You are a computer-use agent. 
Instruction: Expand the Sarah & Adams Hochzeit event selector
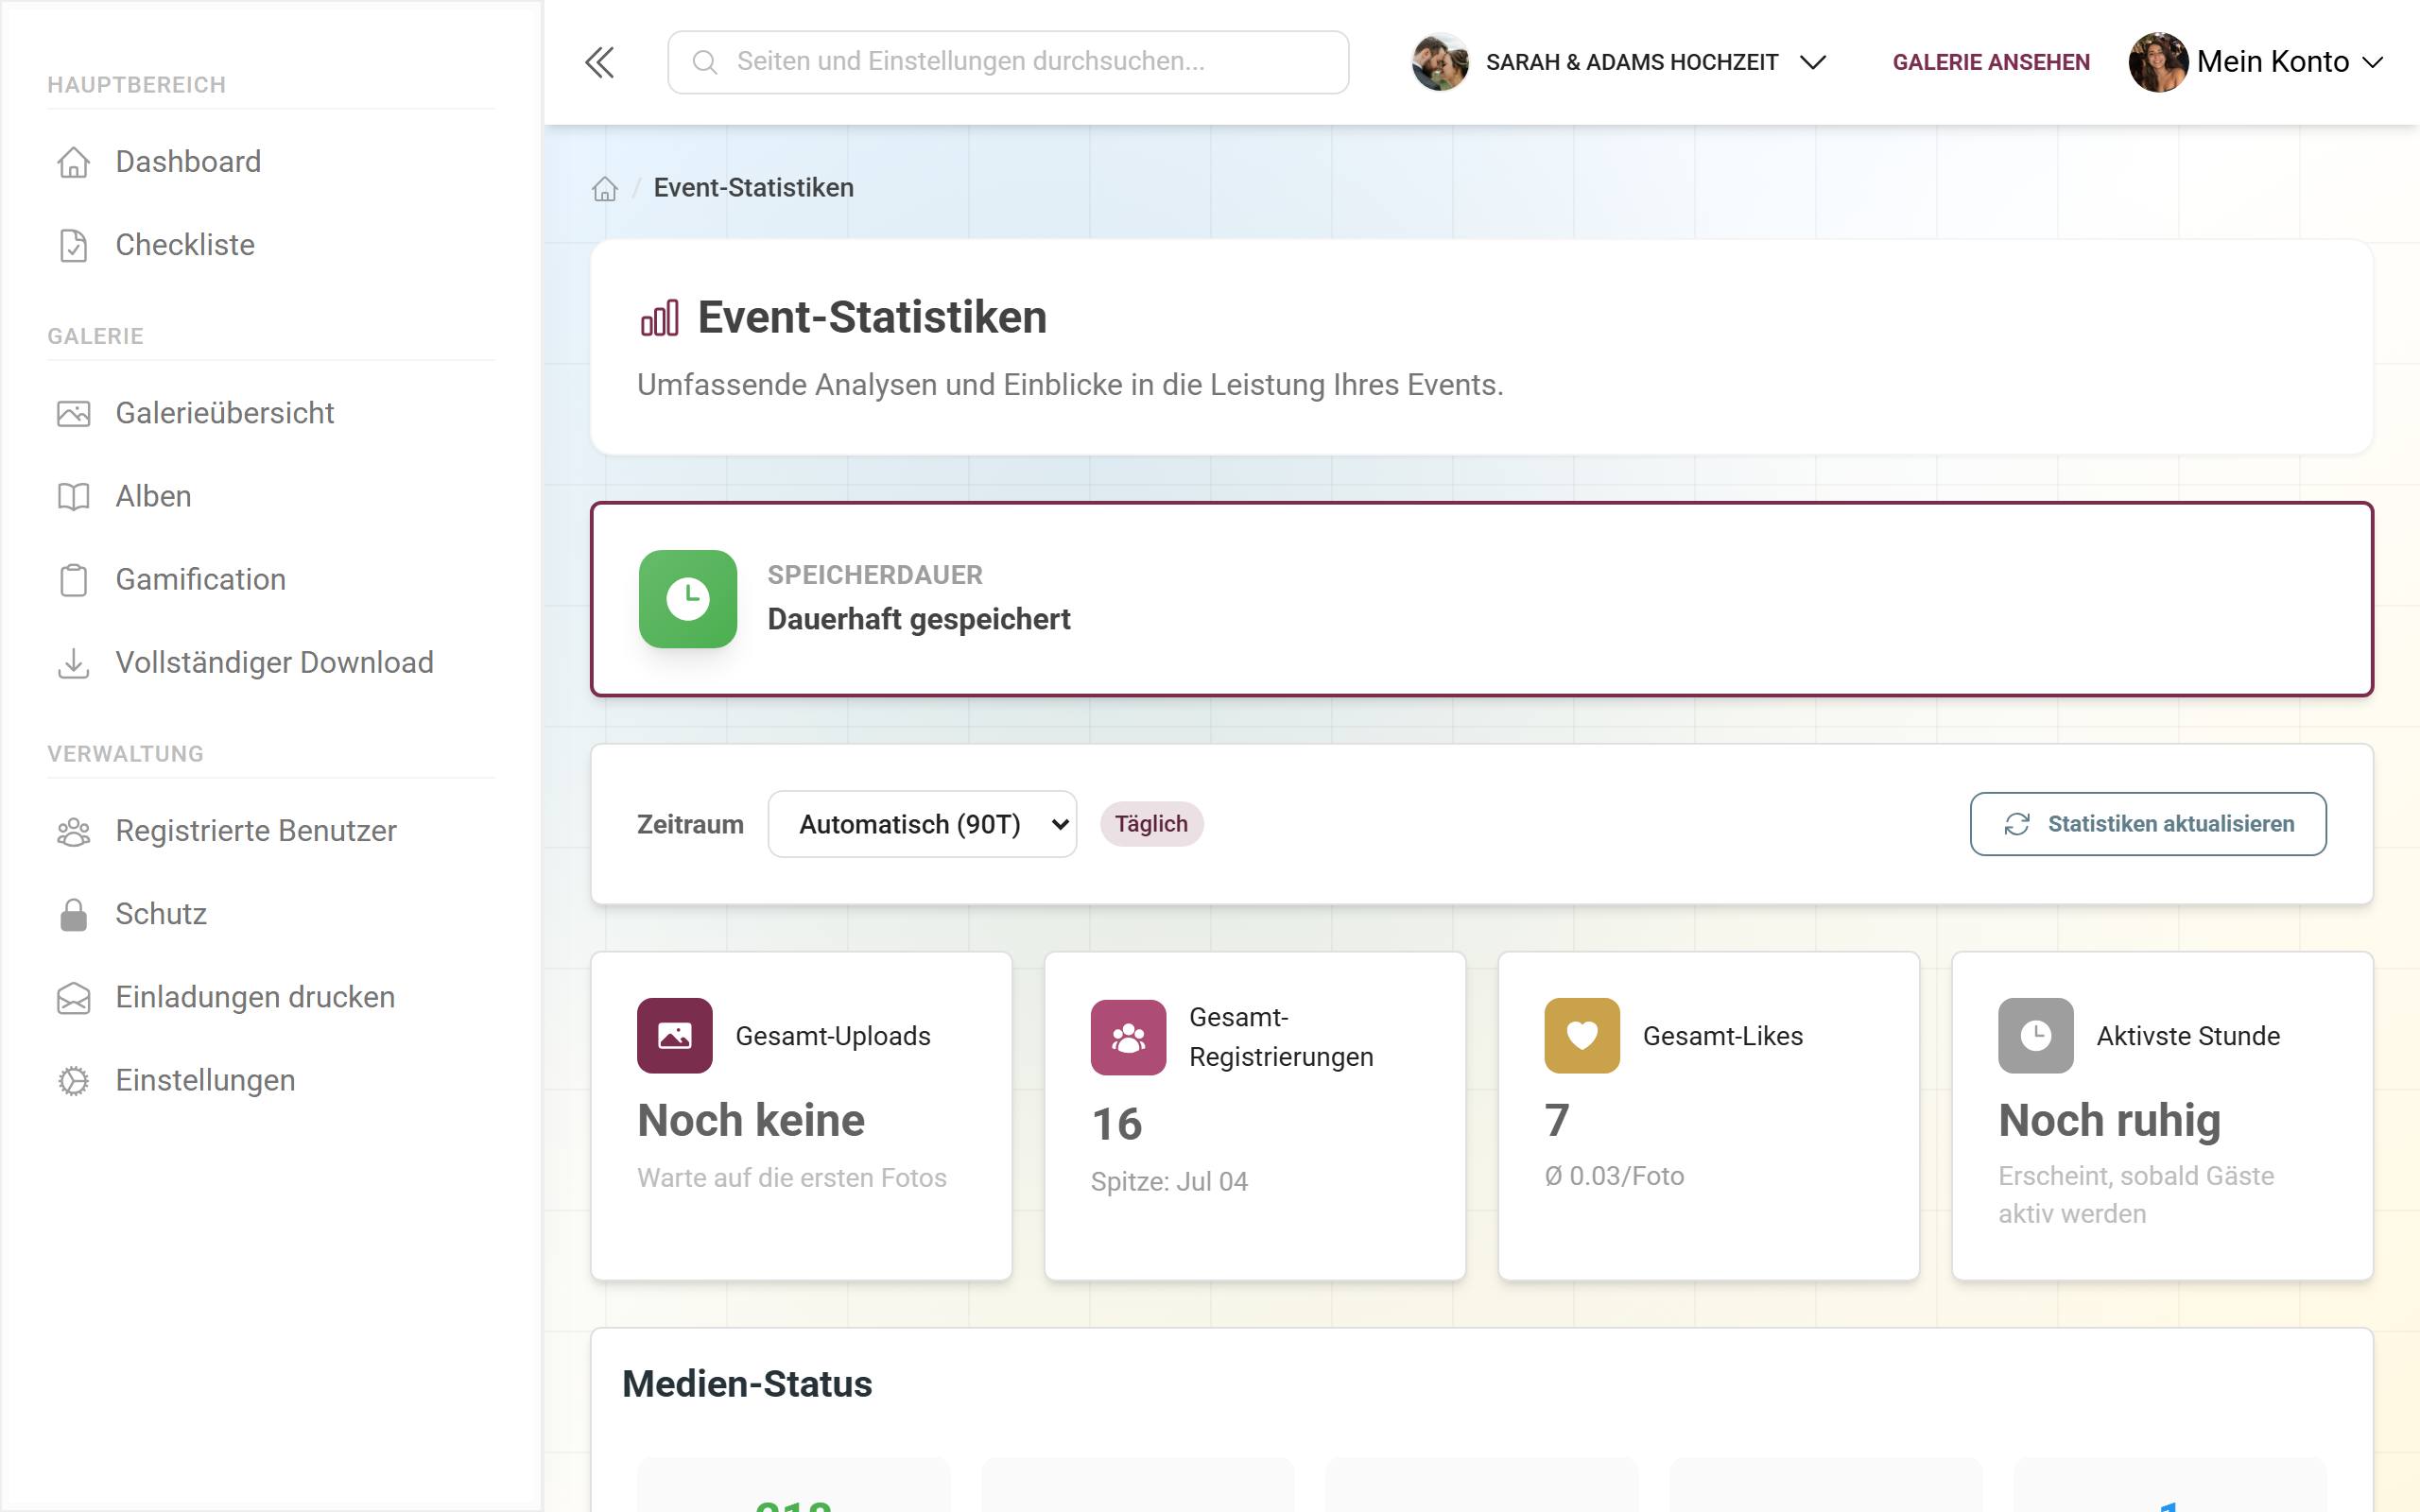click(x=1620, y=62)
